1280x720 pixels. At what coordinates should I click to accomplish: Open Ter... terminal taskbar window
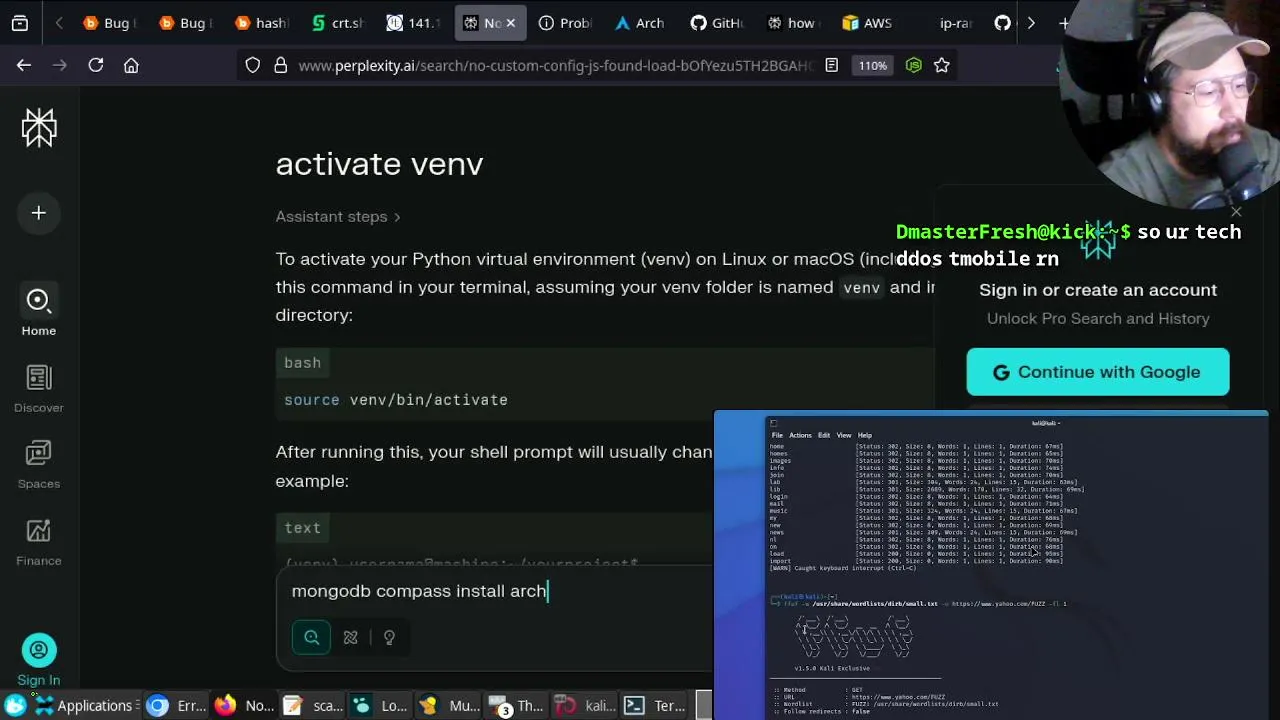654,706
